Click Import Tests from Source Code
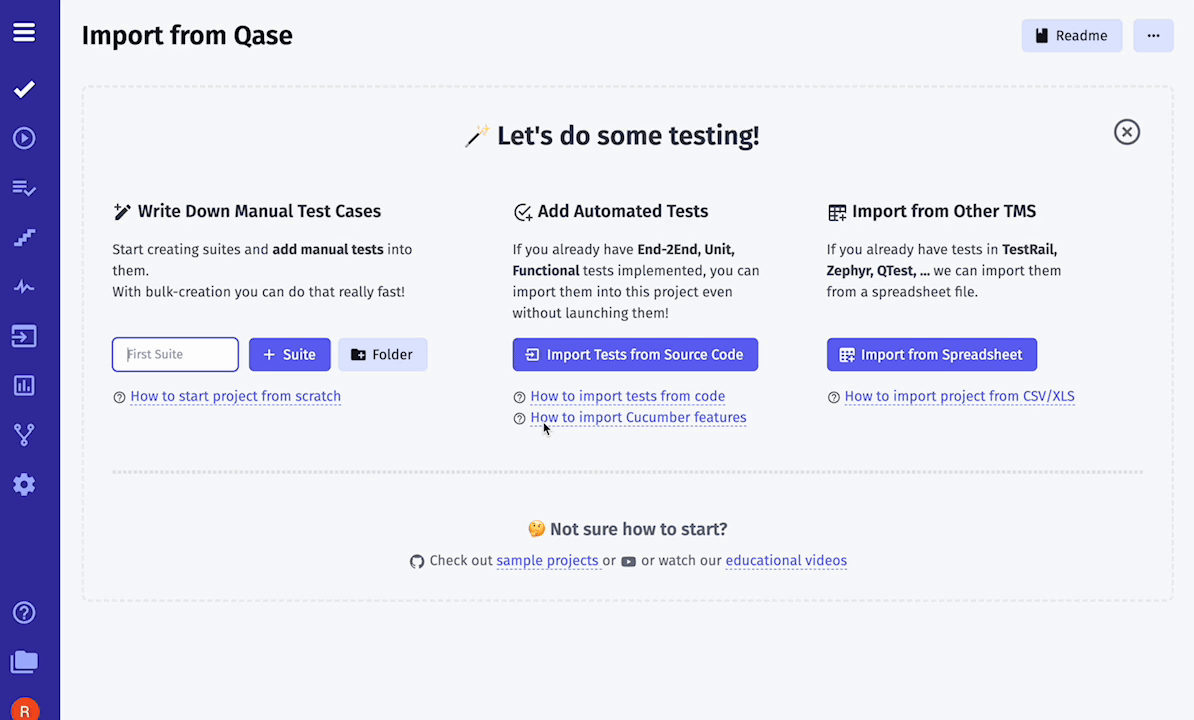 pos(635,355)
